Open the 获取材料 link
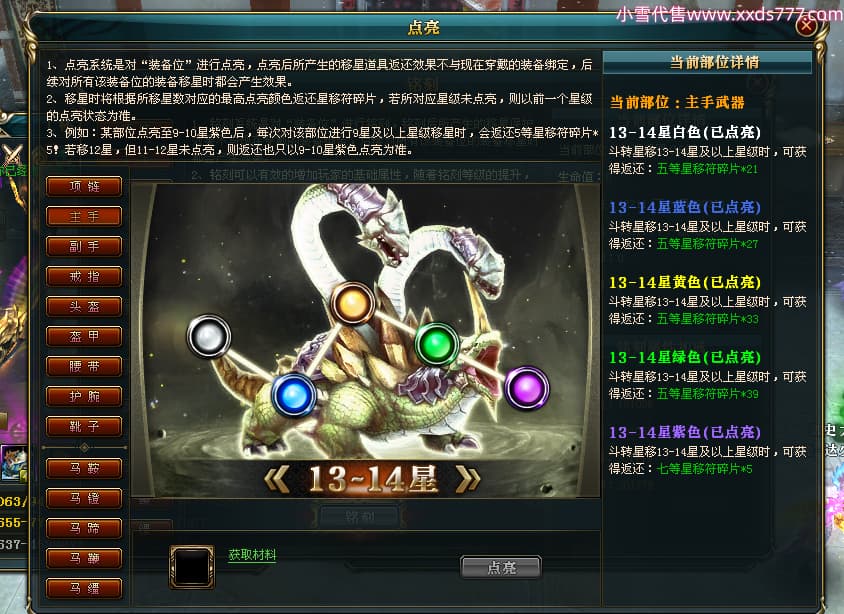This screenshot has width=844, height=614. [x=252, y=555]
